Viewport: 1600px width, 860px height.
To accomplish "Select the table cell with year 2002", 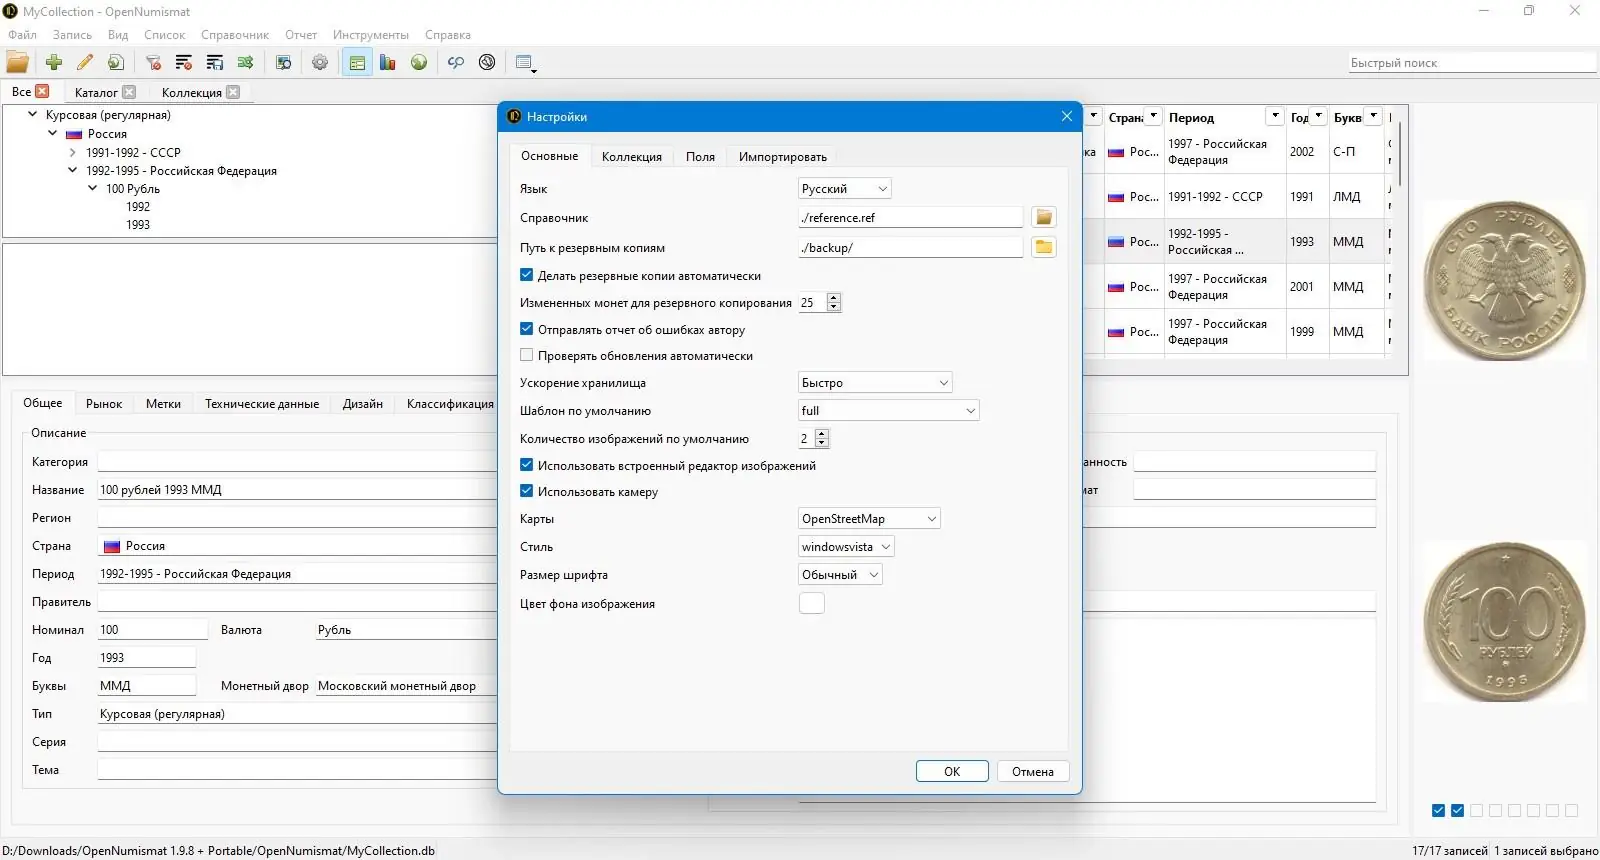I will [x=1306, y=152].
